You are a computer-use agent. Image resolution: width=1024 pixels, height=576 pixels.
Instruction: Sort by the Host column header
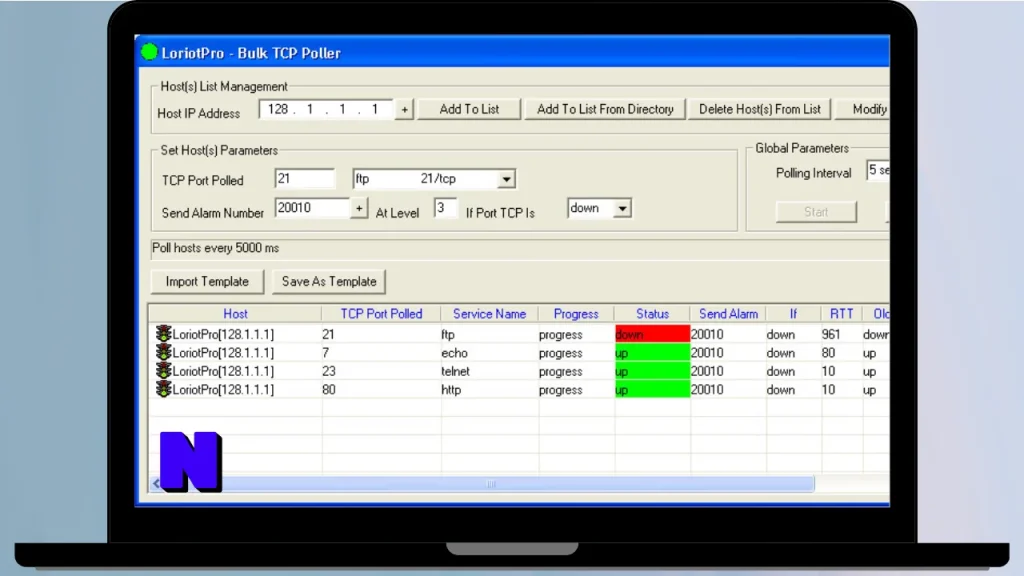tap(235, 313)
